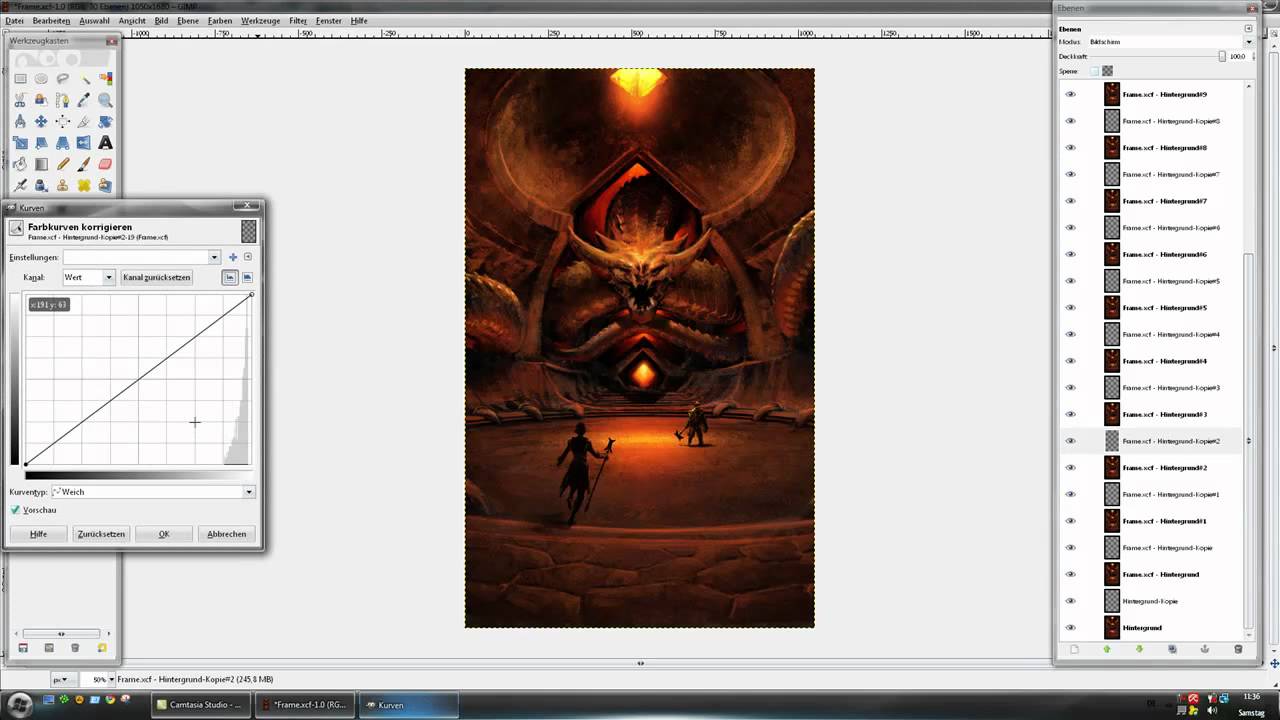Viewport: 1280px width, 720px height.
Task: Lower layer with green down arrow
Action: [1139, 649]
